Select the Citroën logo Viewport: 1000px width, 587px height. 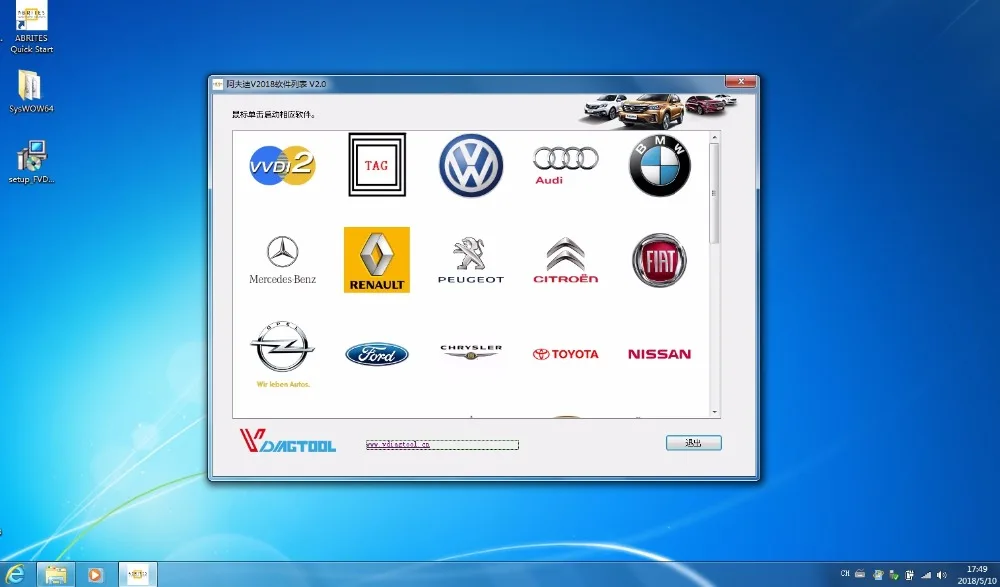click(565, 260)
